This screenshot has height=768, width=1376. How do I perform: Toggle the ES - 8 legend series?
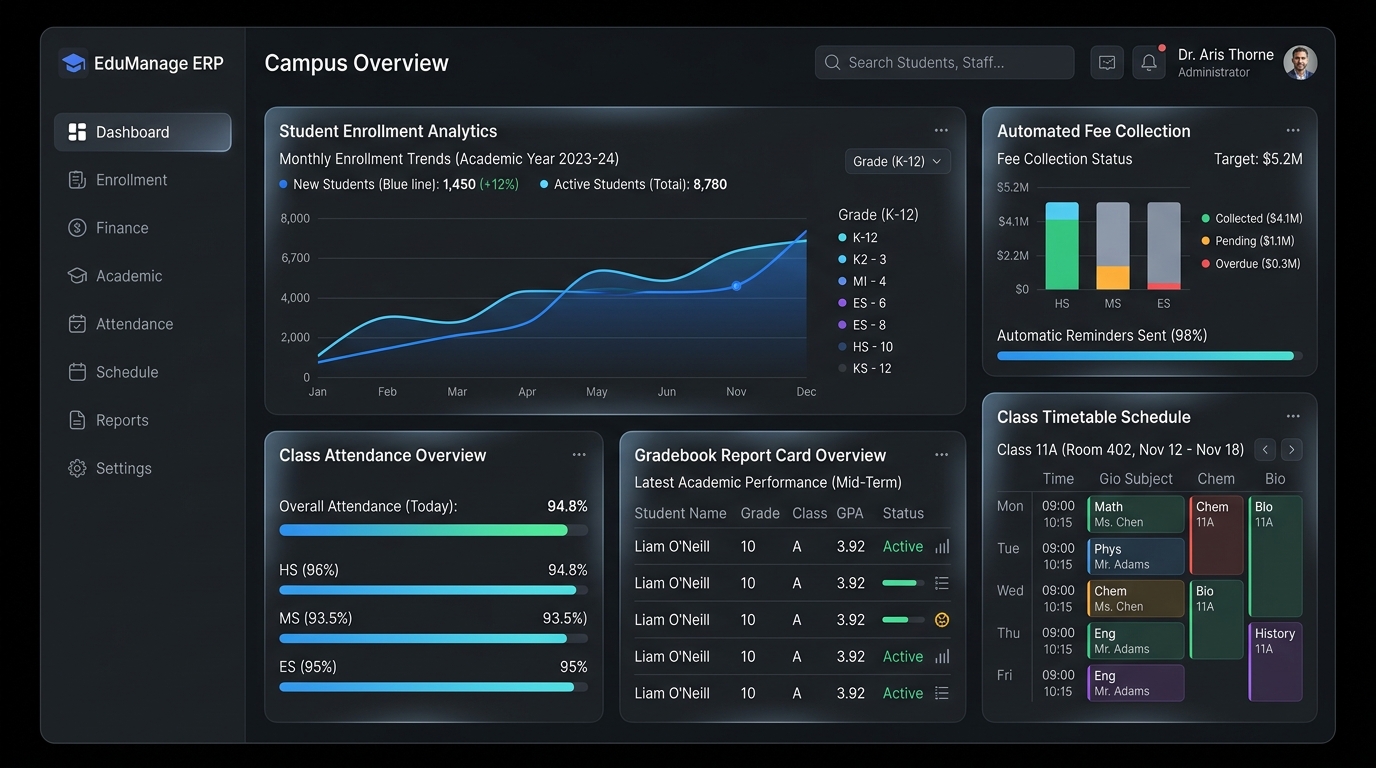coord(862,325)
